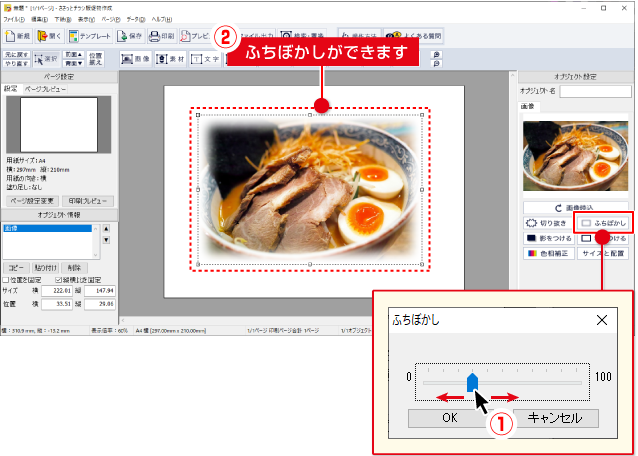
Task: Click やり直す redo button
Action: click(16, 63)
